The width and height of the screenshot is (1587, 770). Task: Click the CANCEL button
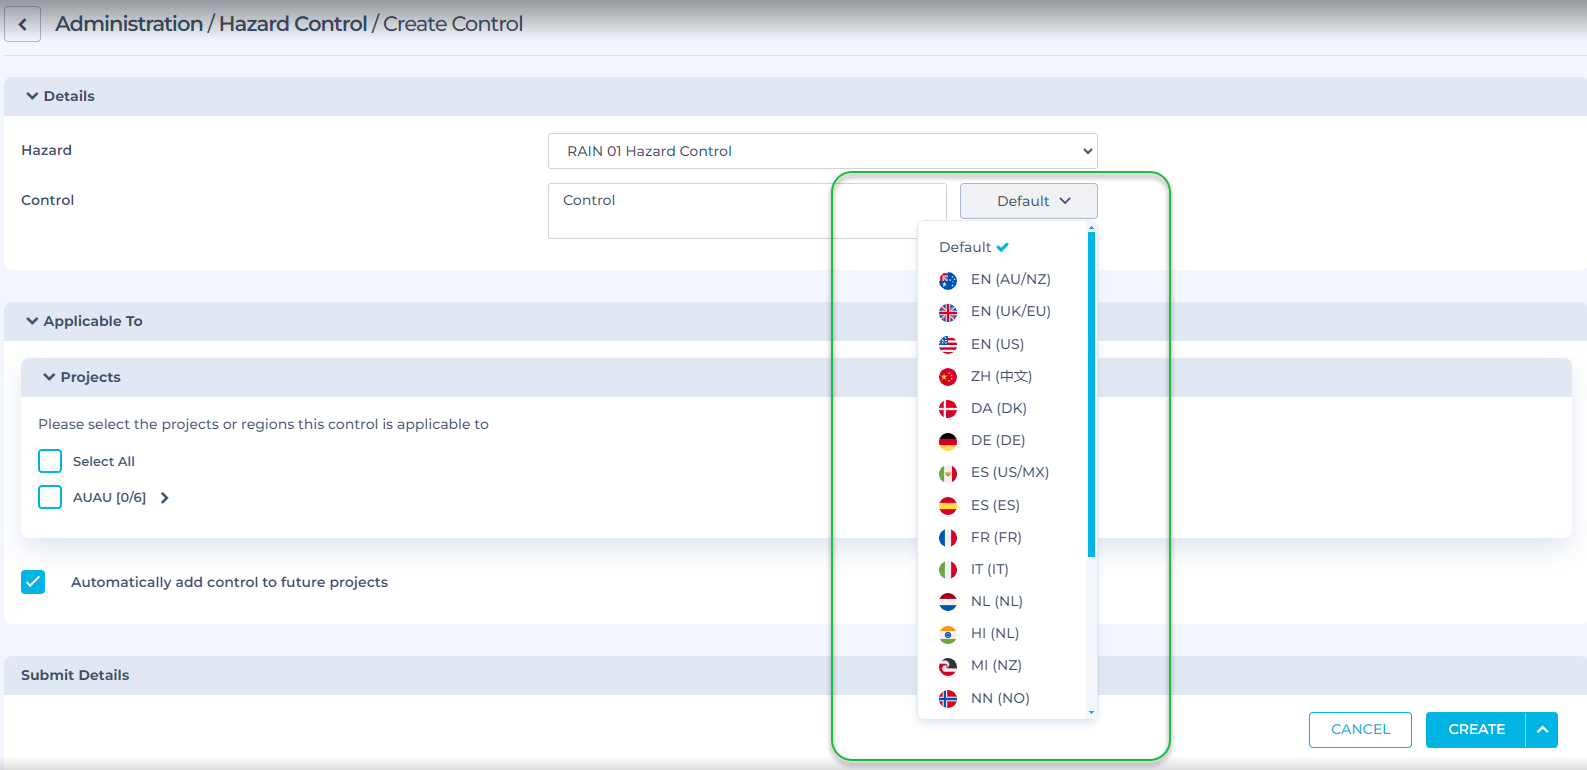click(1359, 729)
